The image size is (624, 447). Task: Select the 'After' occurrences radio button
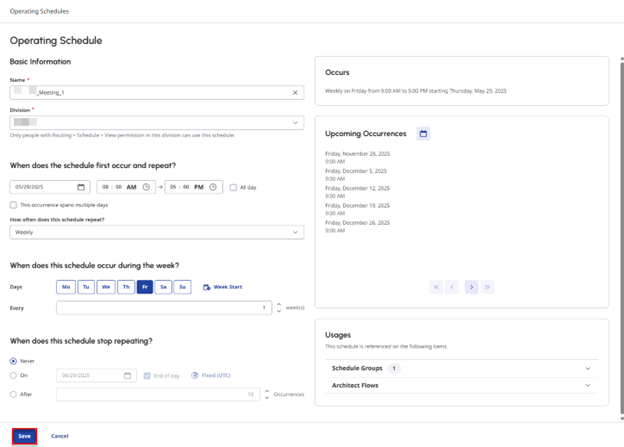coord(13,394)
